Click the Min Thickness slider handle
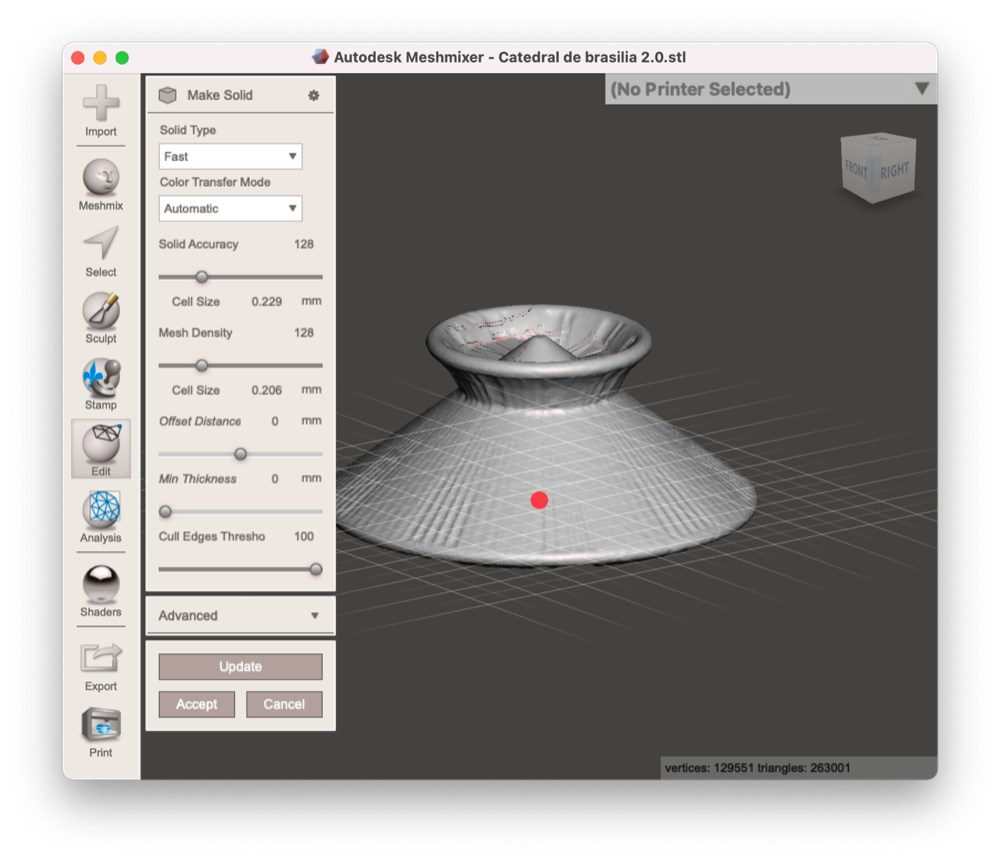Screen dimensions: 1000x862 point(165,511)
